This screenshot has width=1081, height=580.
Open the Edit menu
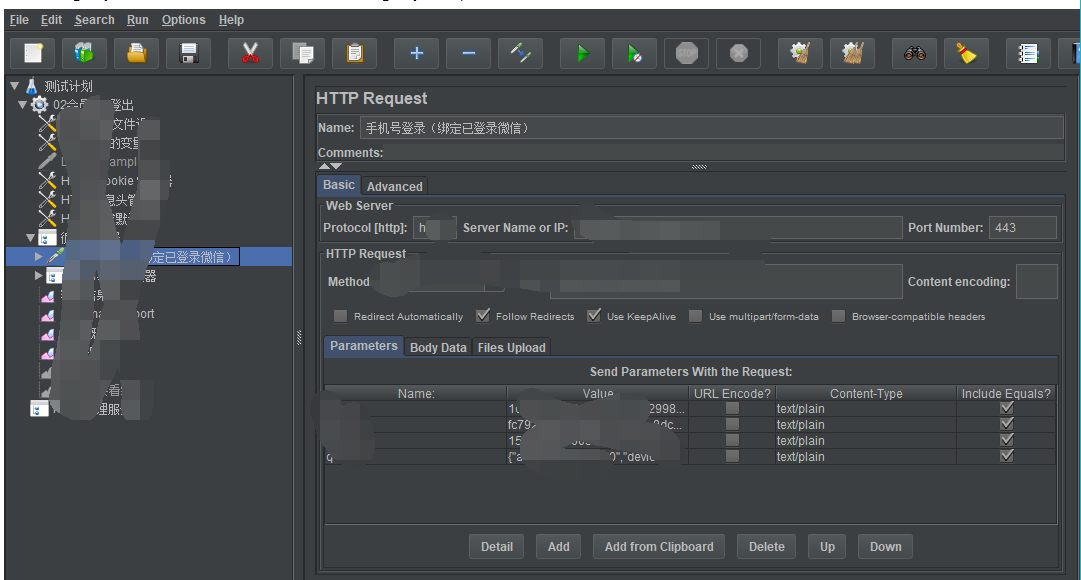tap(51, 20)
